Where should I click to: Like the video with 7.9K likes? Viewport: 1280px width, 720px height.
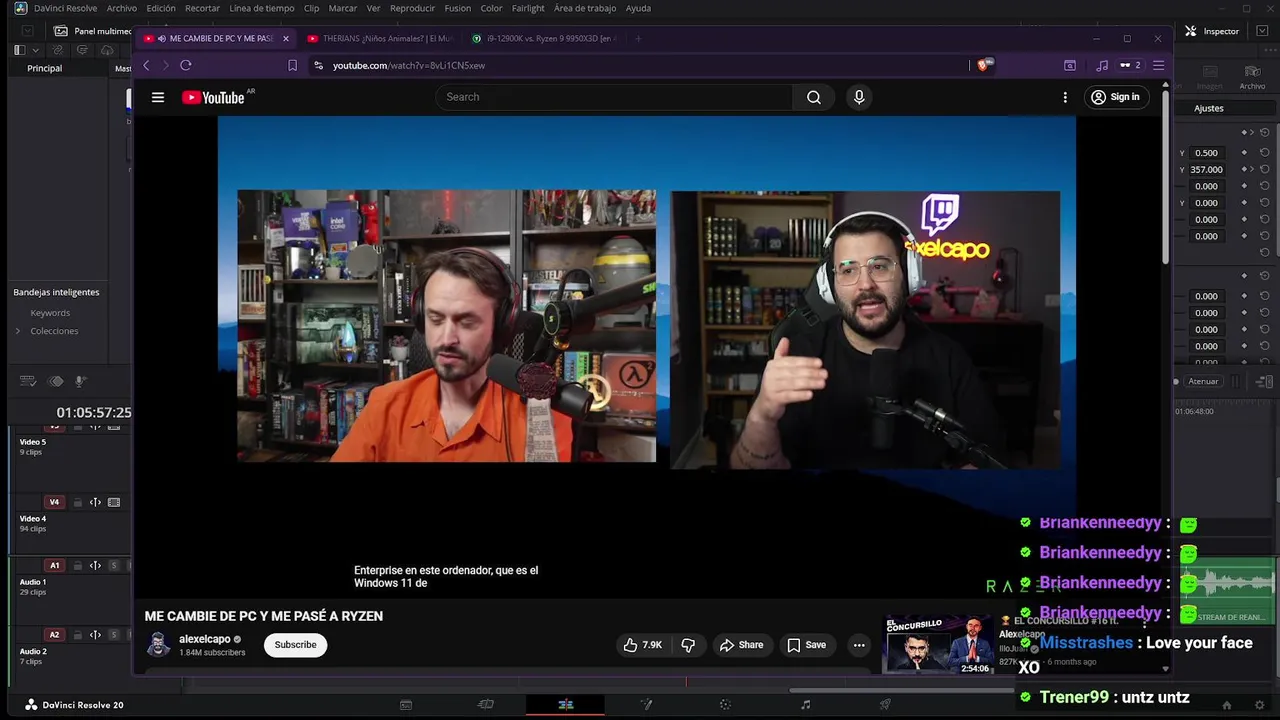pos(644,645)
